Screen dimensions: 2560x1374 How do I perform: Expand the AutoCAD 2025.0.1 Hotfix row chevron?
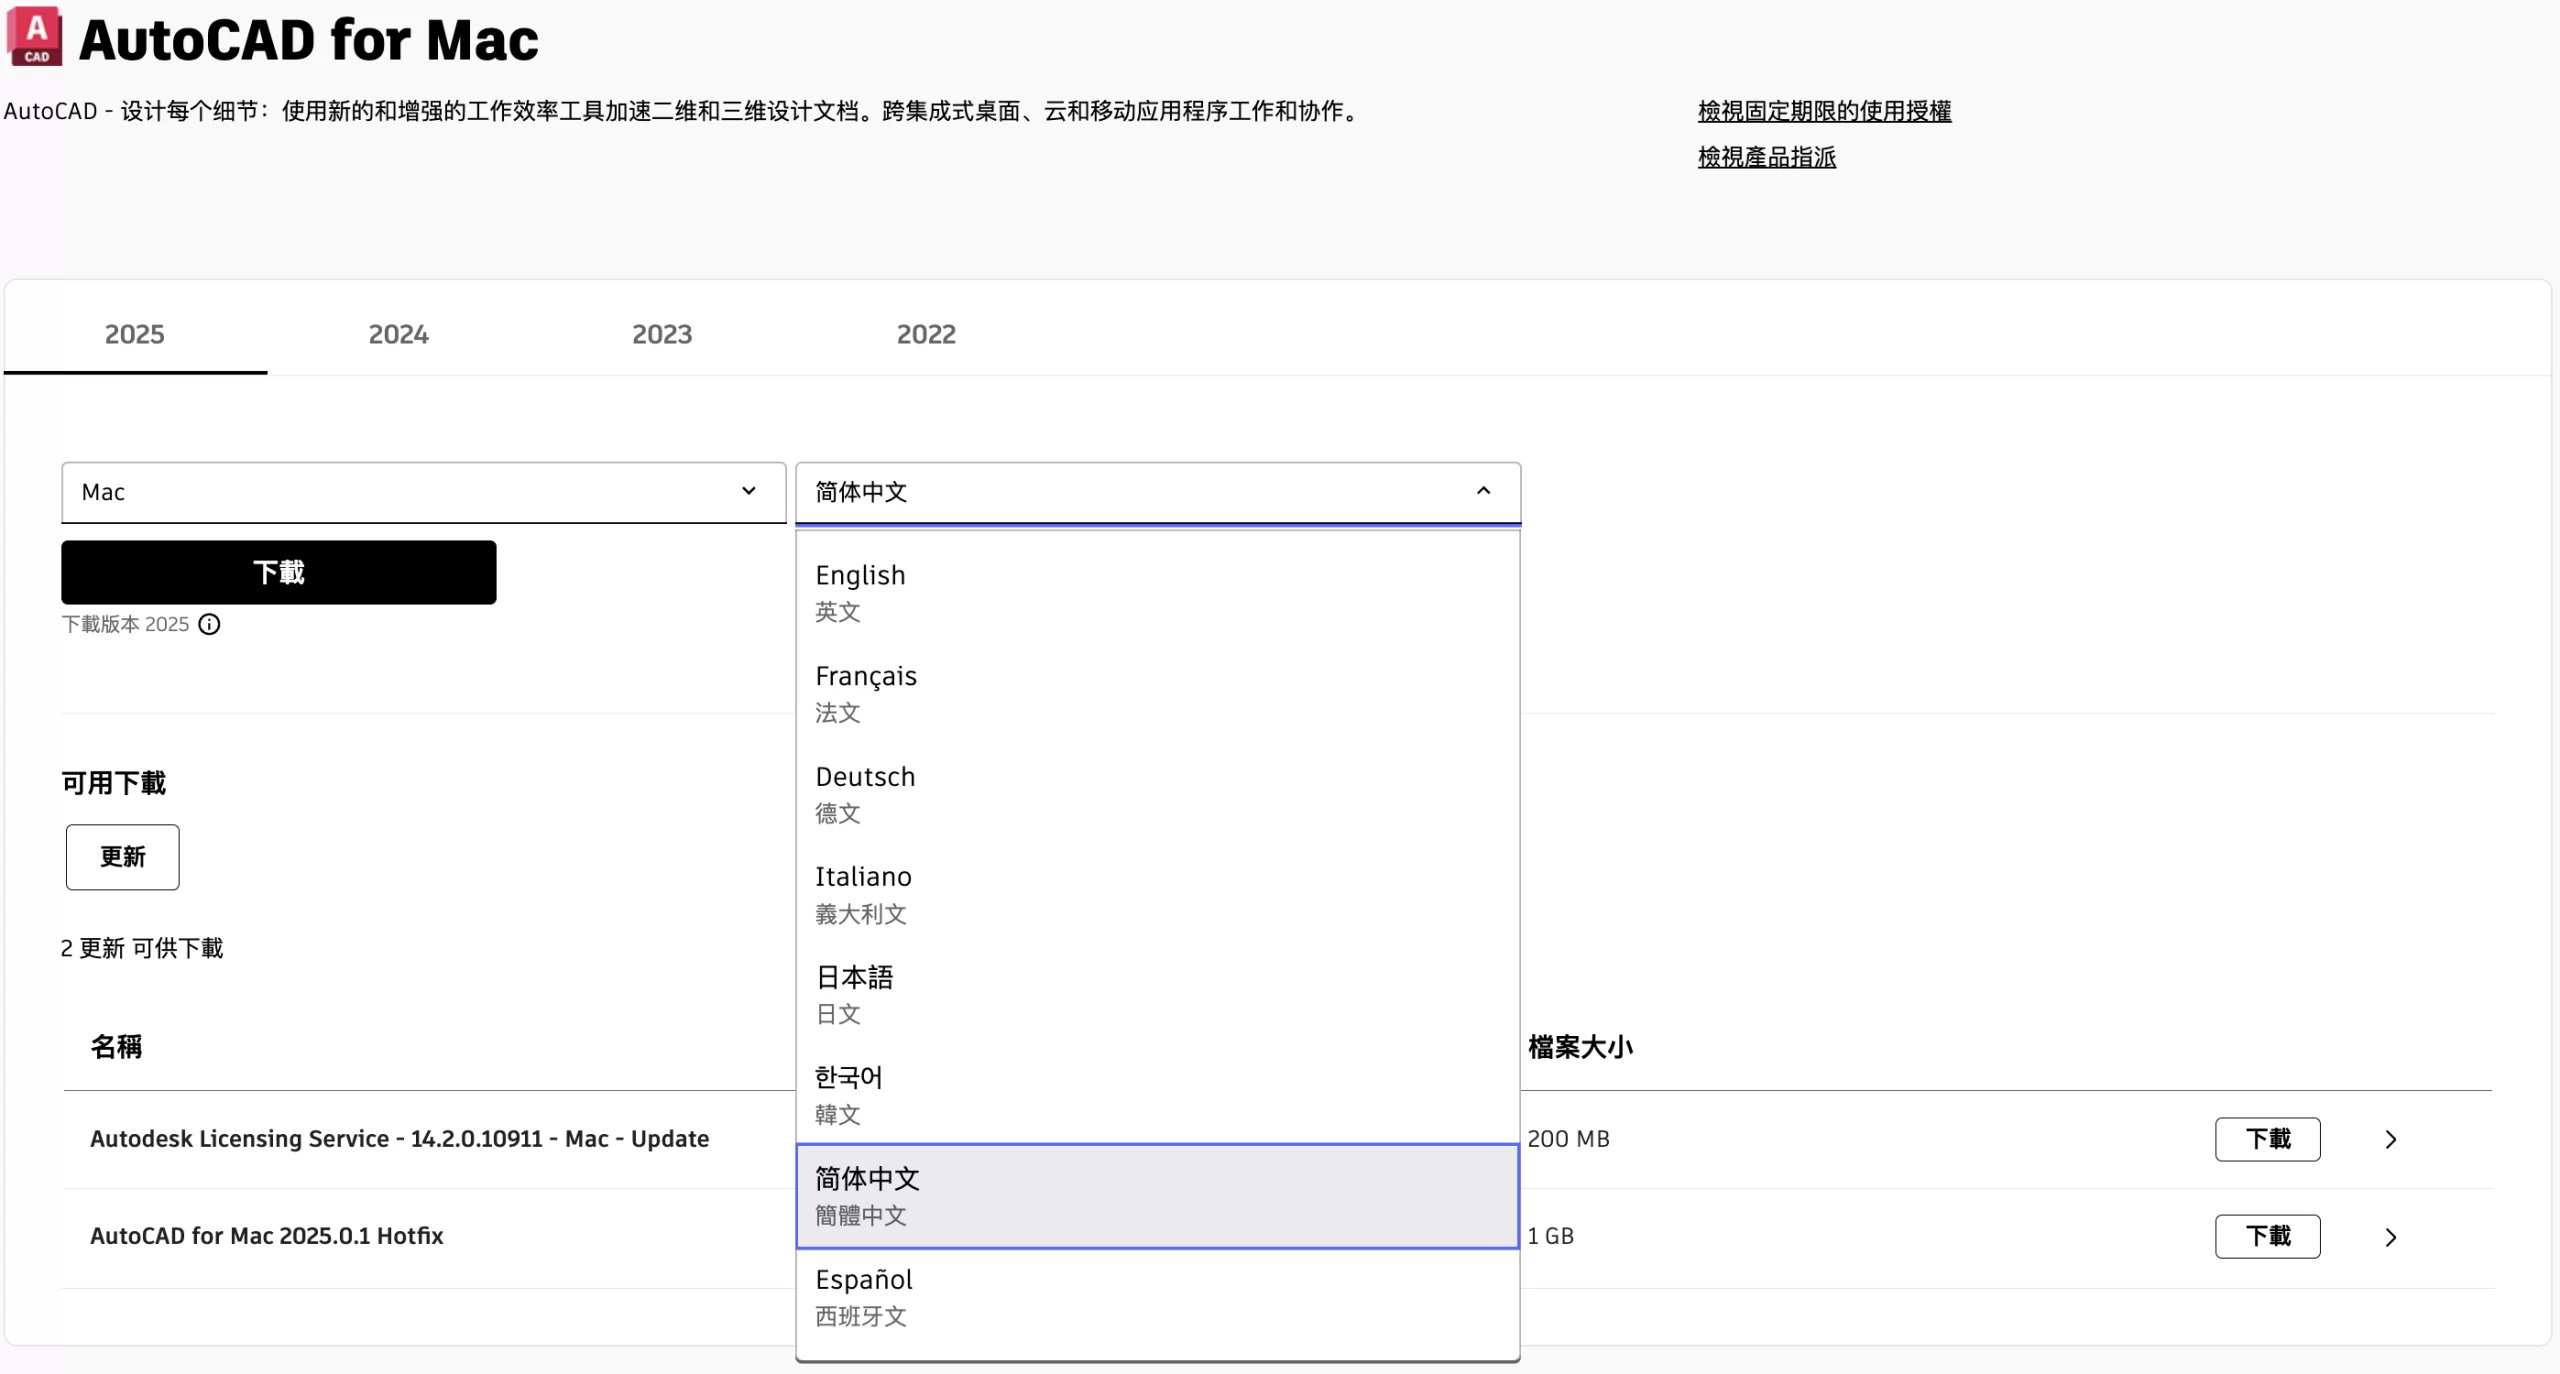coord(2391,1237)
